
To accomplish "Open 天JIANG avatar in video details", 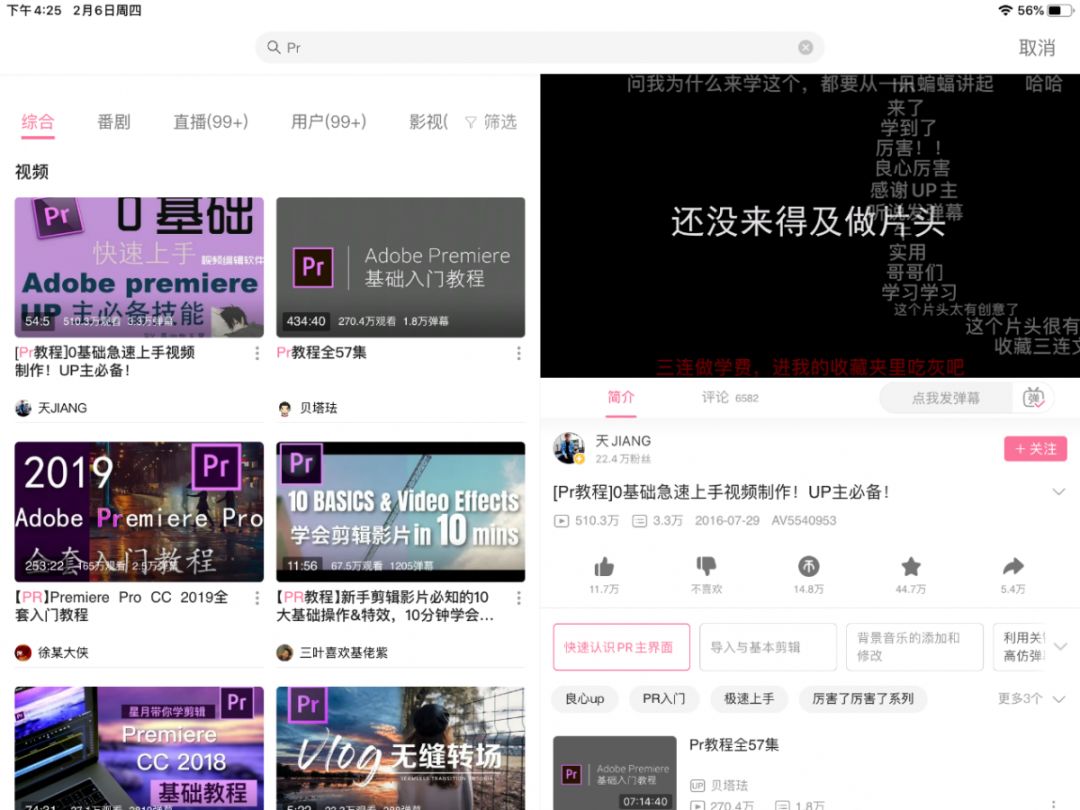I will pyautogui.click(x=569, y=448).
